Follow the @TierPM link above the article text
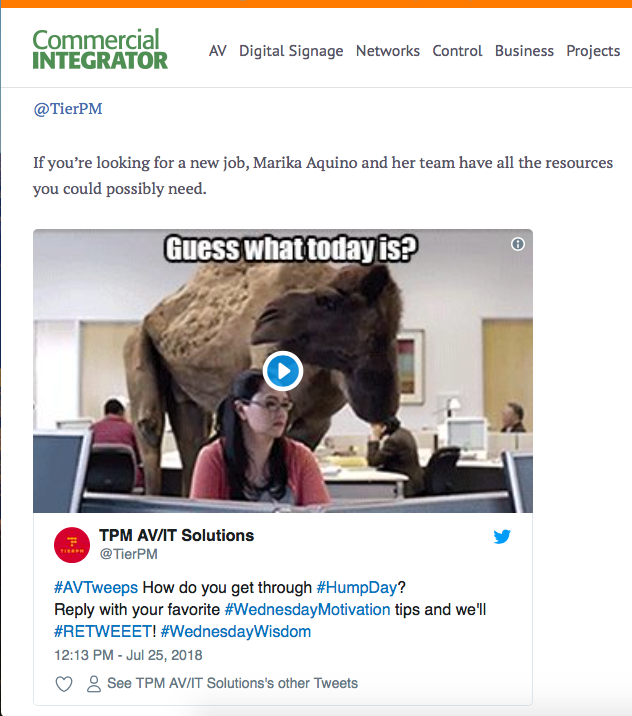The width and height of the screenshot is (632, 716). (68, 109)
